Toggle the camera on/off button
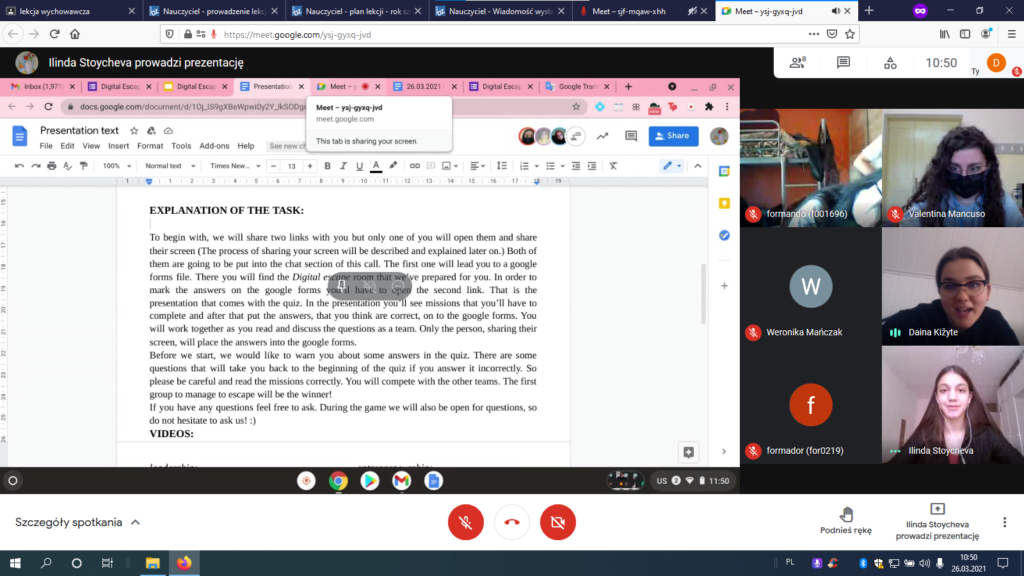The width and height of the screenshot is (1024, 576). [558, 522]
